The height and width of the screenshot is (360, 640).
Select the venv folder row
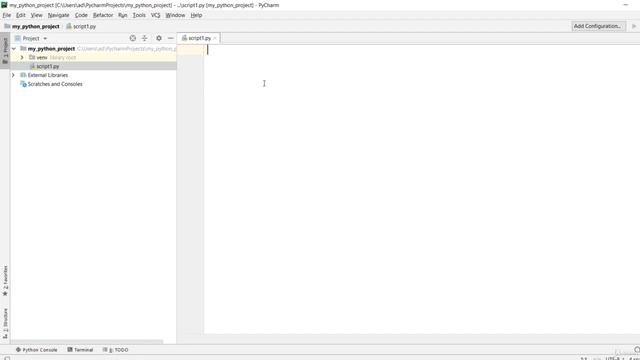(93, 58)
